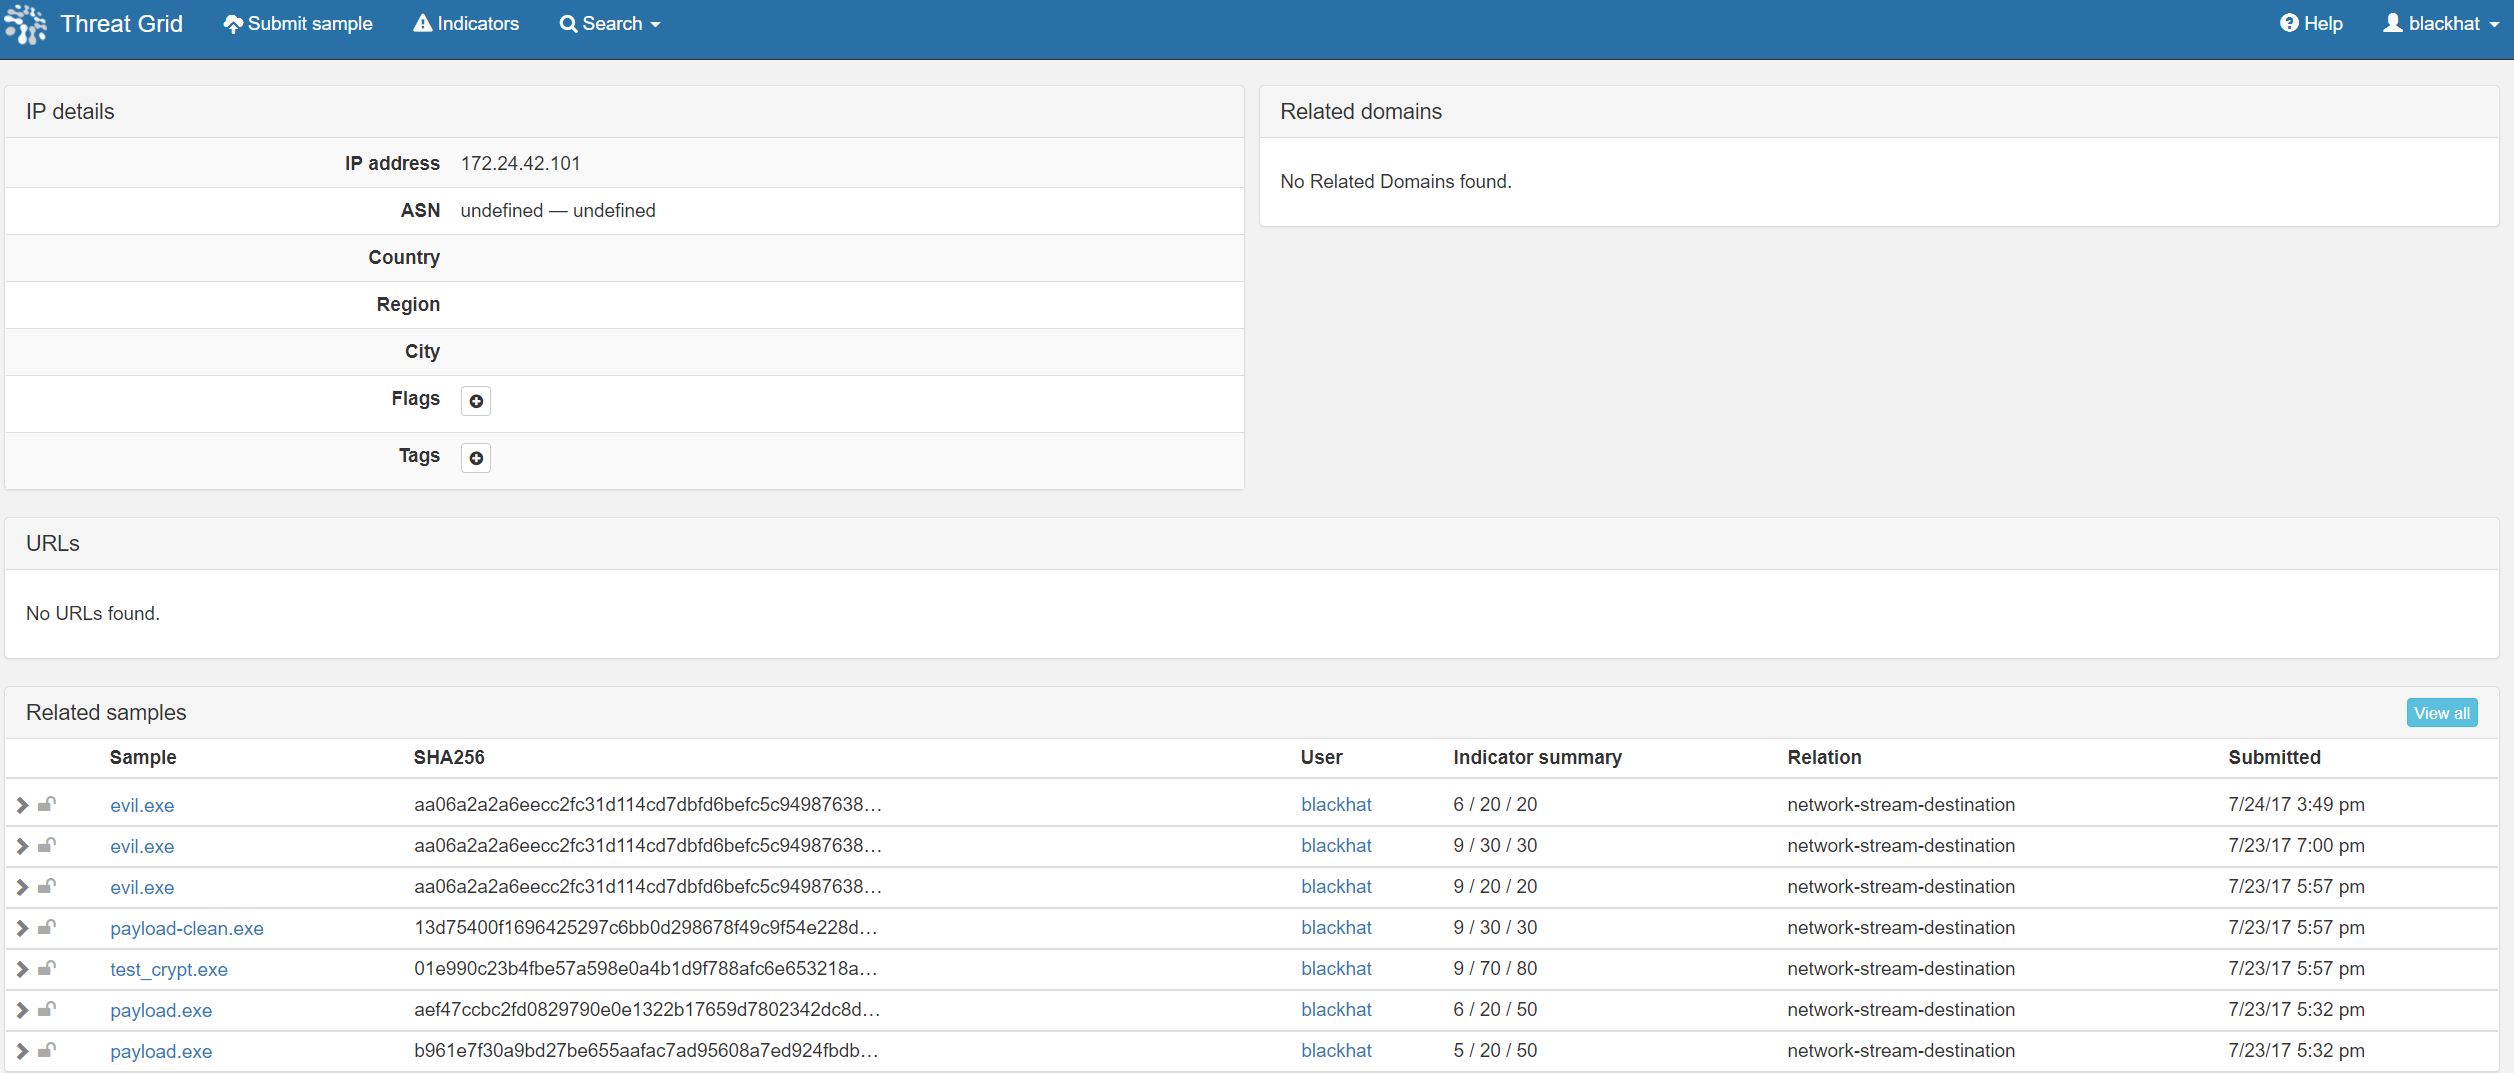Go to the Indicators page
Viewport: 2514px width, 1073px height.
coord(466,24)
